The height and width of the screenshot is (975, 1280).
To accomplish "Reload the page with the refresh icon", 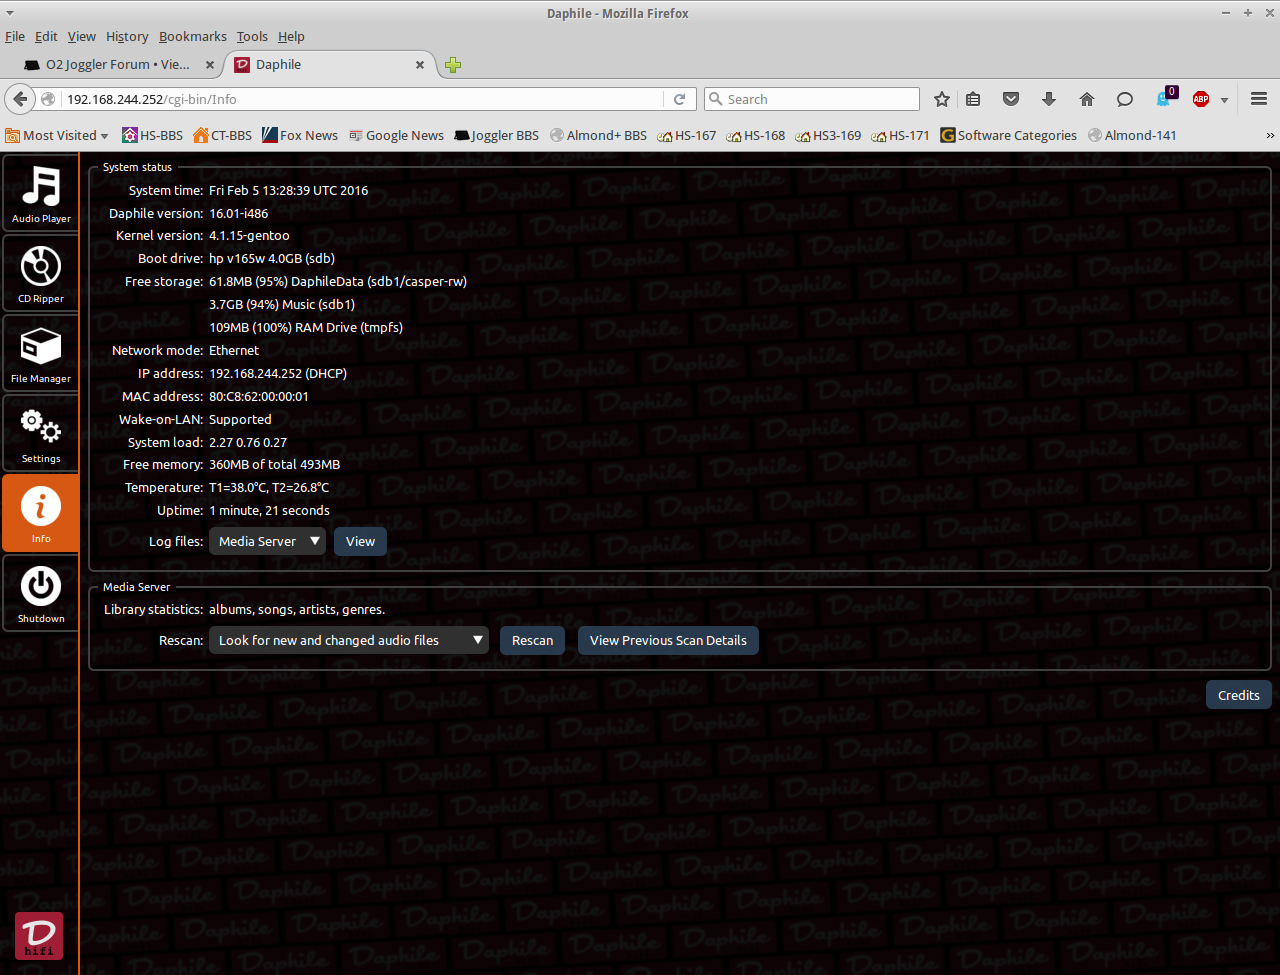I will point(679,99).
